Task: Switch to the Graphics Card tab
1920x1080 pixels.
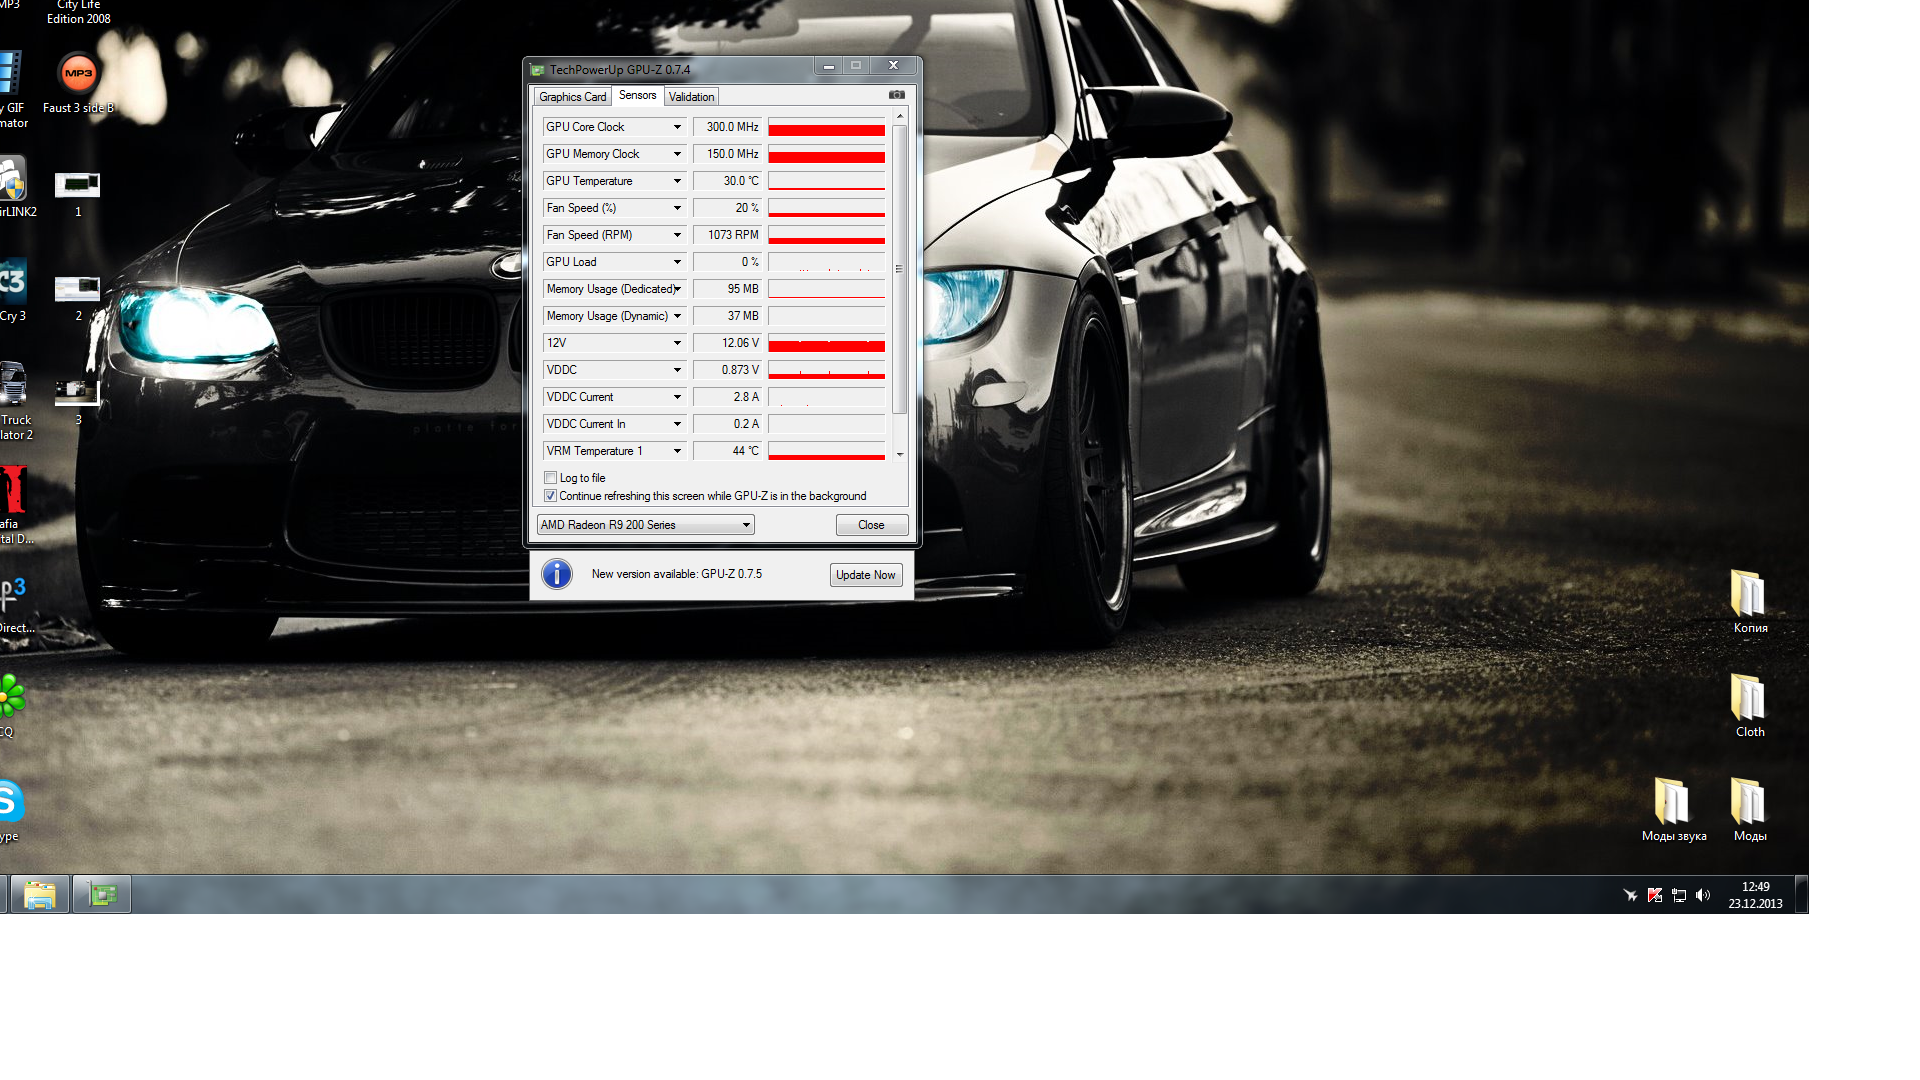Action: [572, 97]
